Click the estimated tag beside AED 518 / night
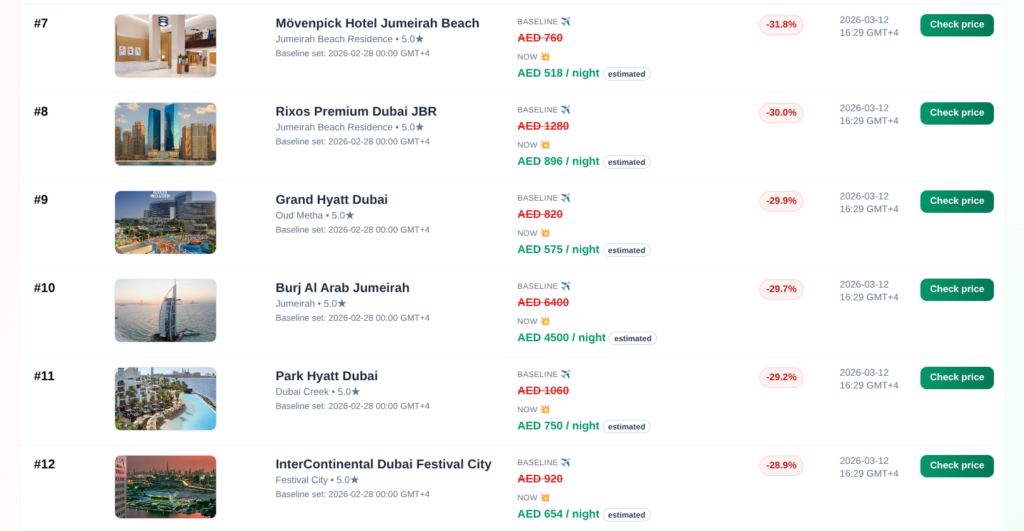The image size is (1024, 531). [626, 74]
